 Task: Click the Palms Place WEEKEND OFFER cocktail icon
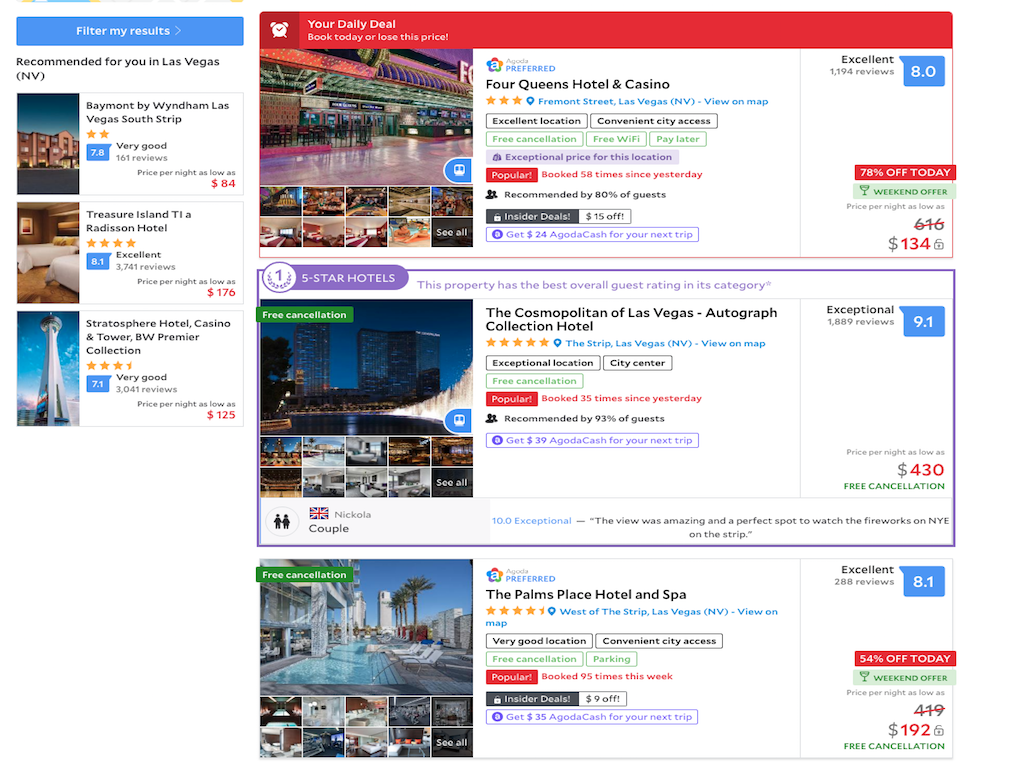click(x=864, y=677)
